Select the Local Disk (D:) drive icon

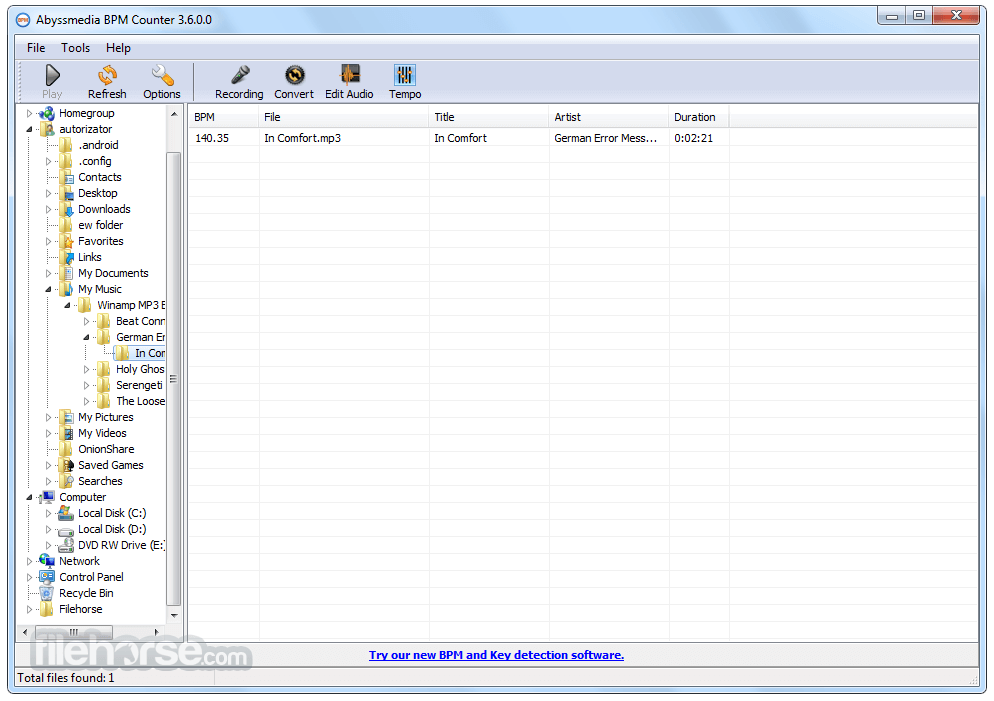[x=65, y=530]
